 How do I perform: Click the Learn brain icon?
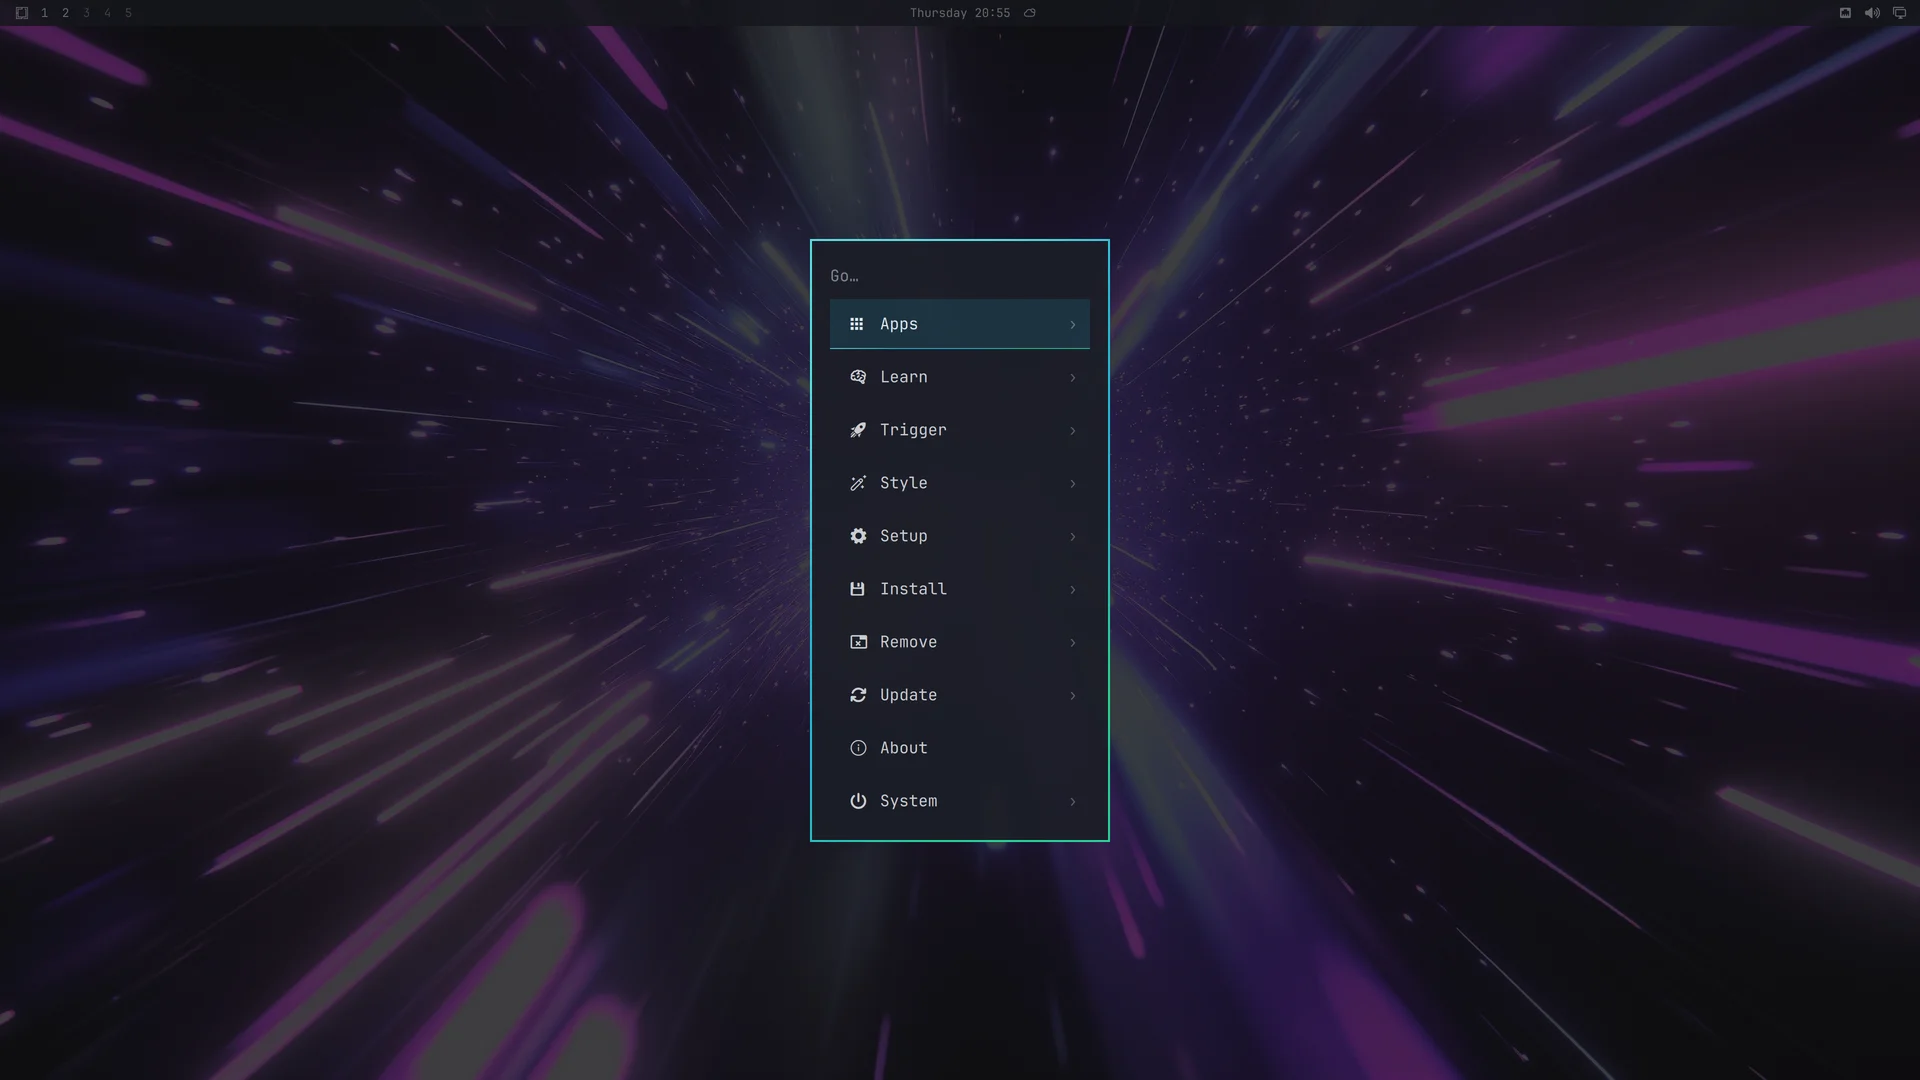point(858,377)
